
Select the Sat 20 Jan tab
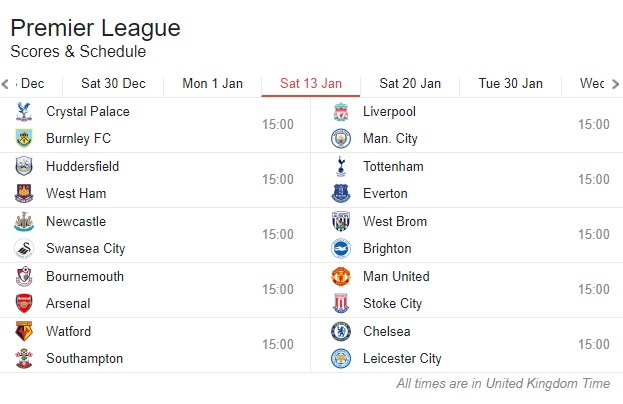point(410,84)
